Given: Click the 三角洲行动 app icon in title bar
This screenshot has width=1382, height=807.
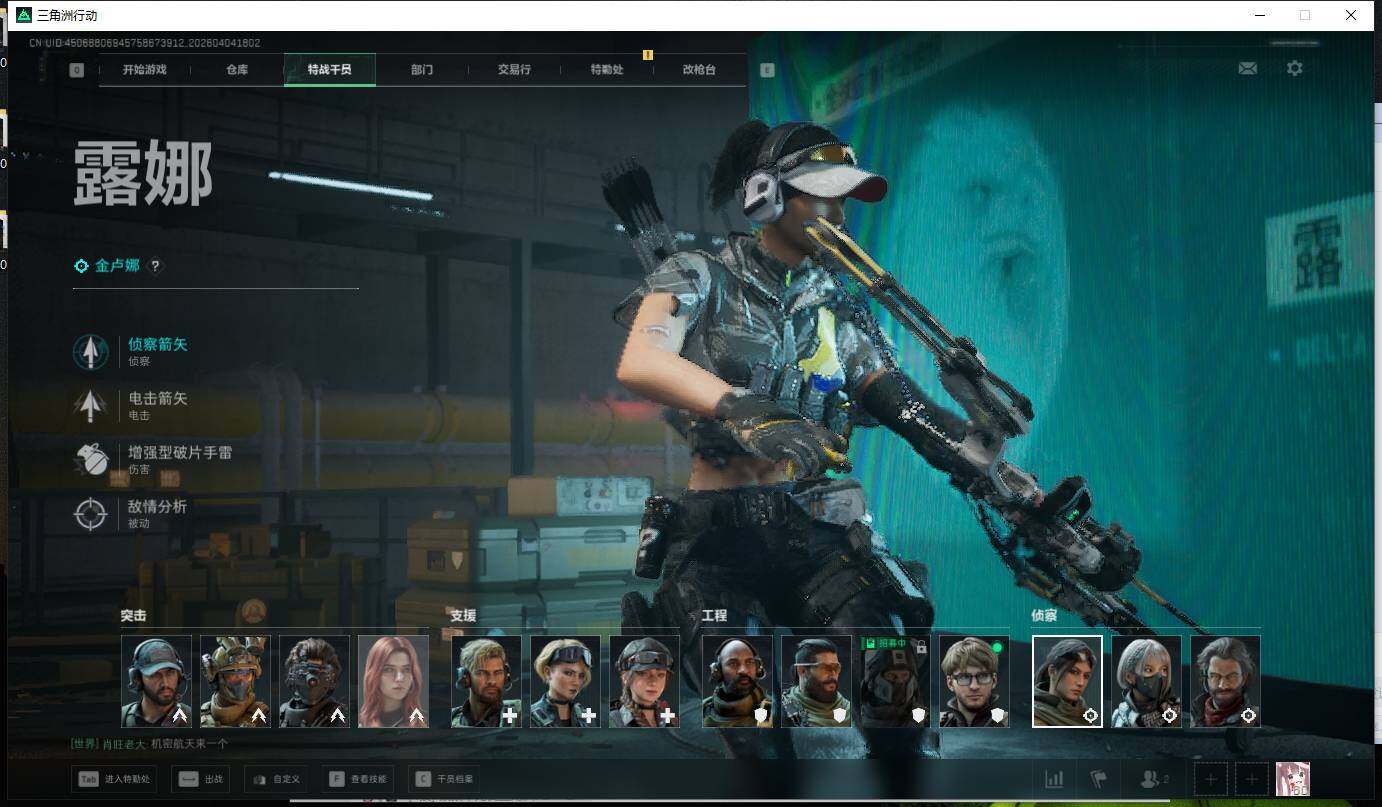Looking at the screenshot, I should (x=24, y=15).
